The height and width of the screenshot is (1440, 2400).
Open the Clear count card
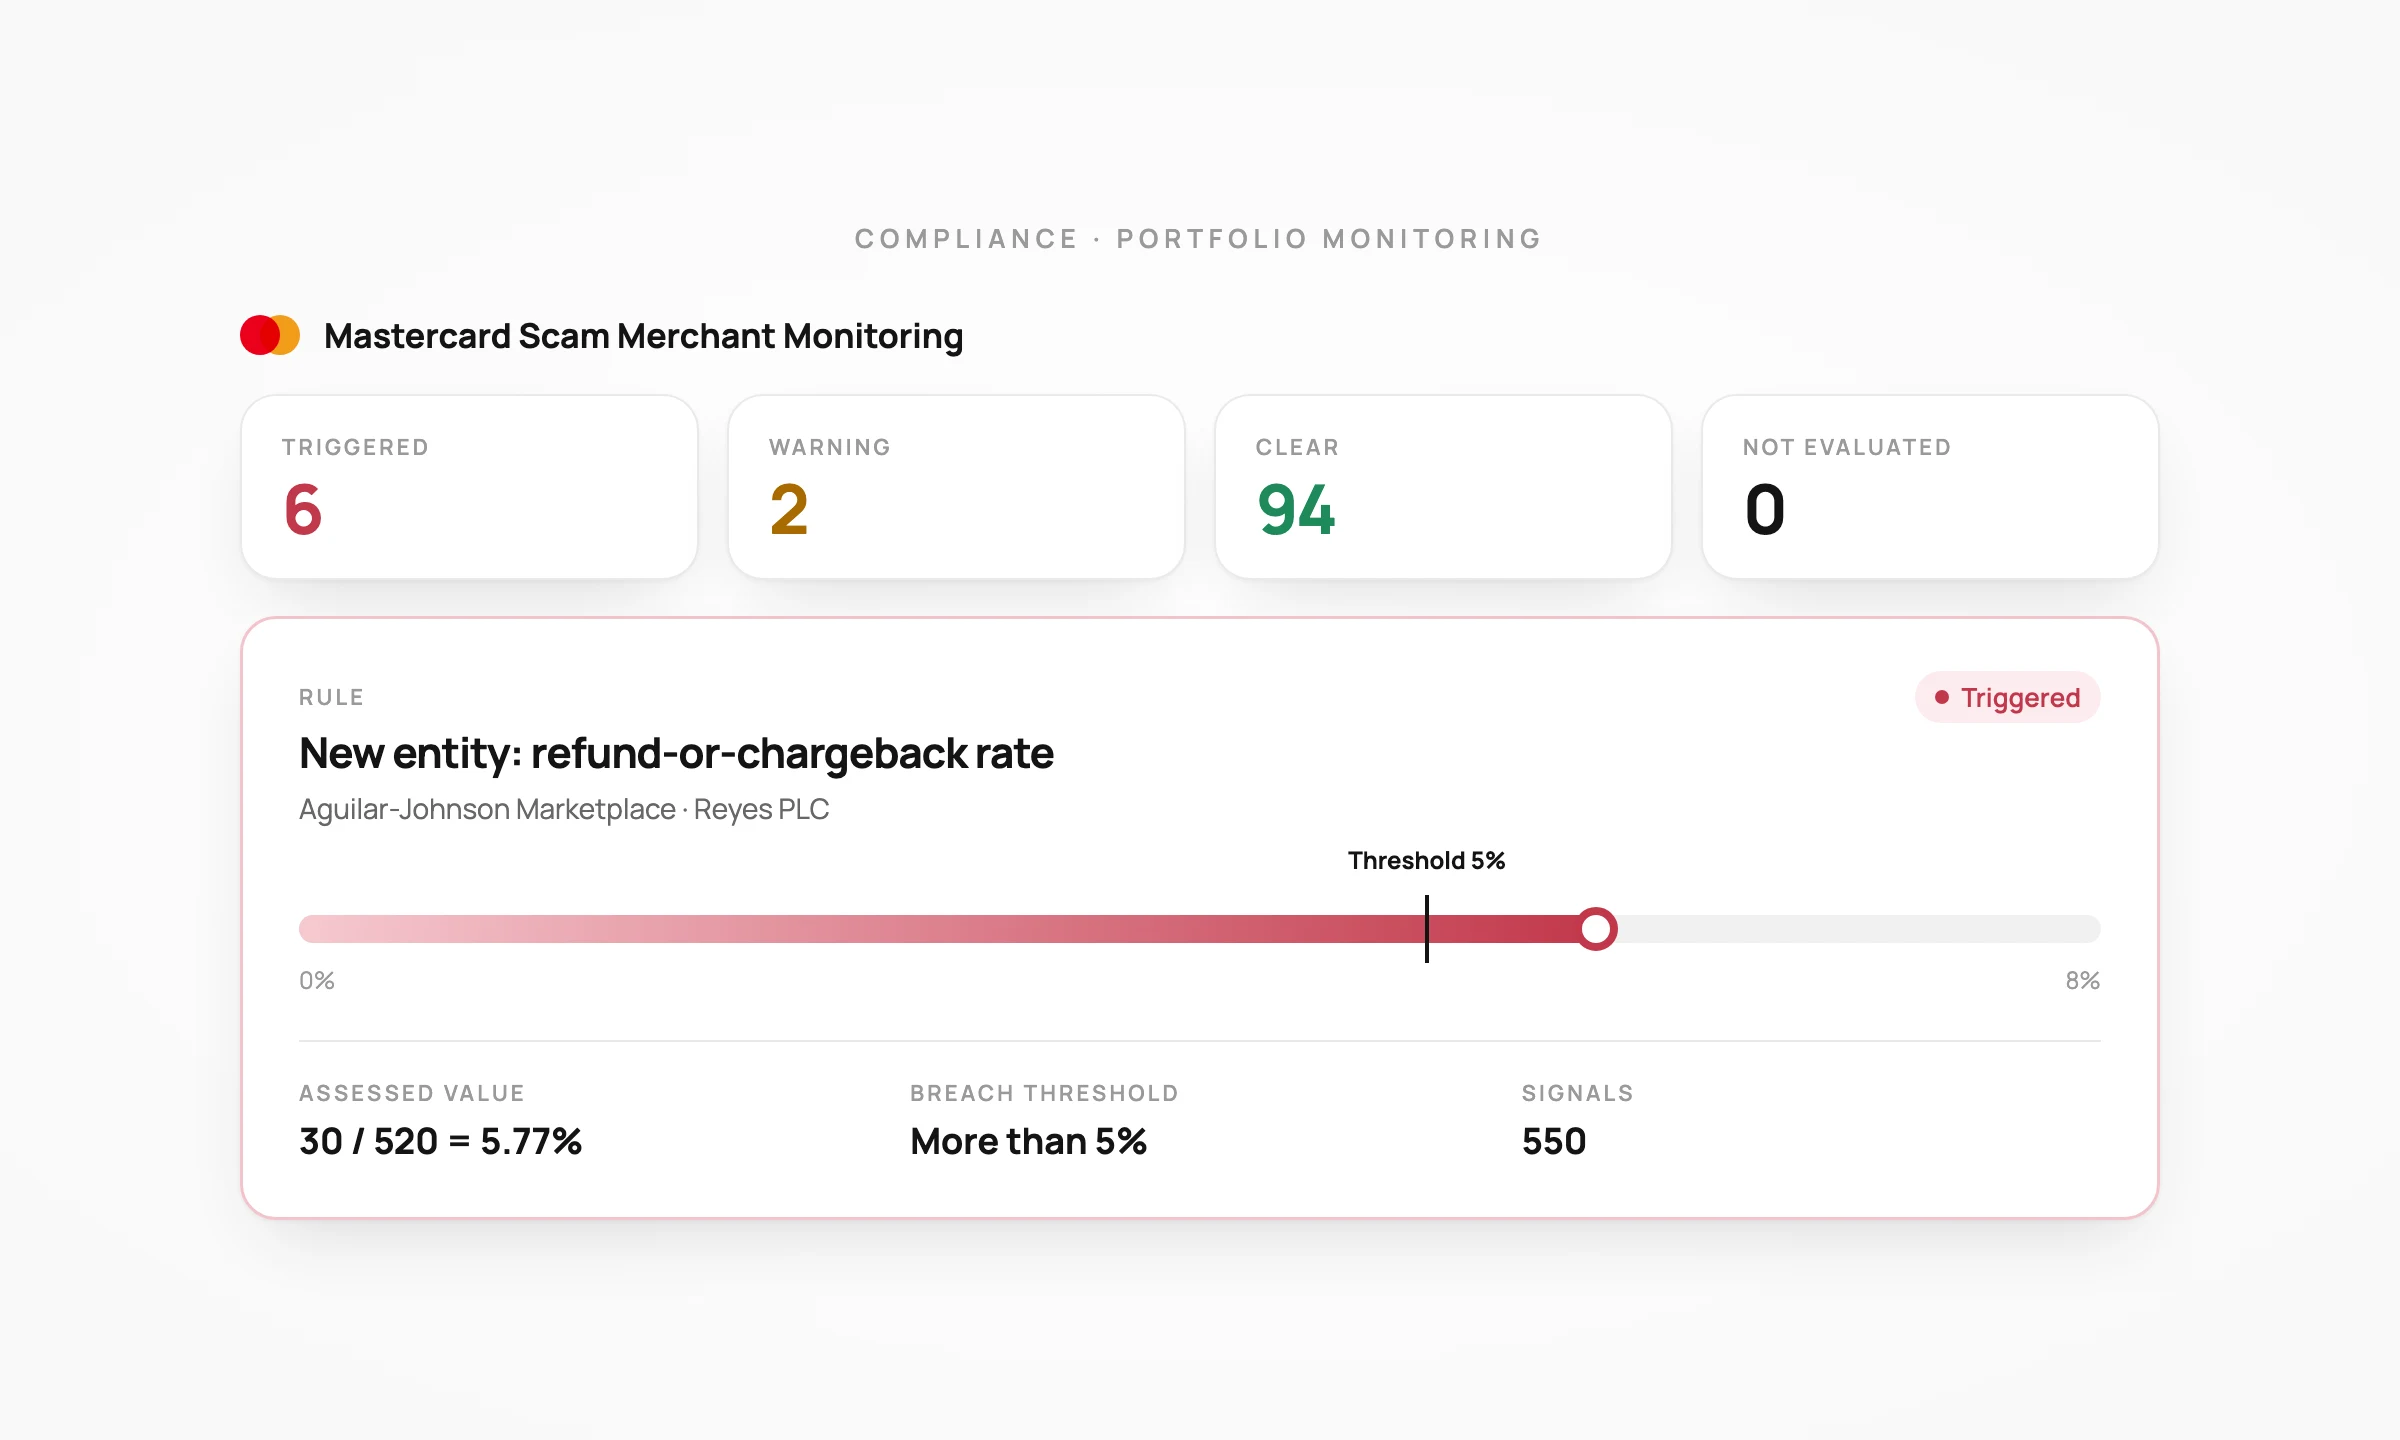coord(1443,487)
